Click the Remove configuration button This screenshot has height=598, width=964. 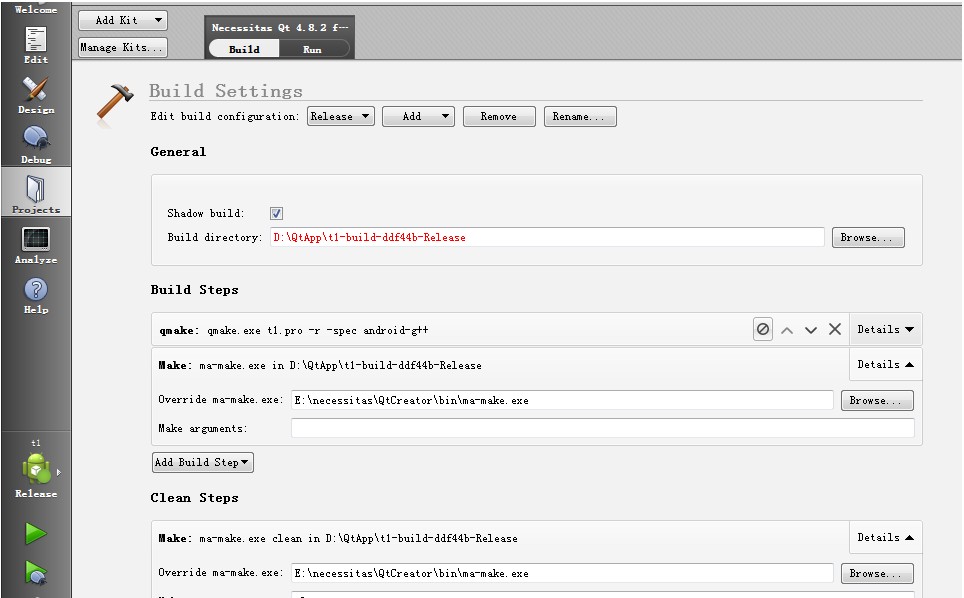click(499, 116)
